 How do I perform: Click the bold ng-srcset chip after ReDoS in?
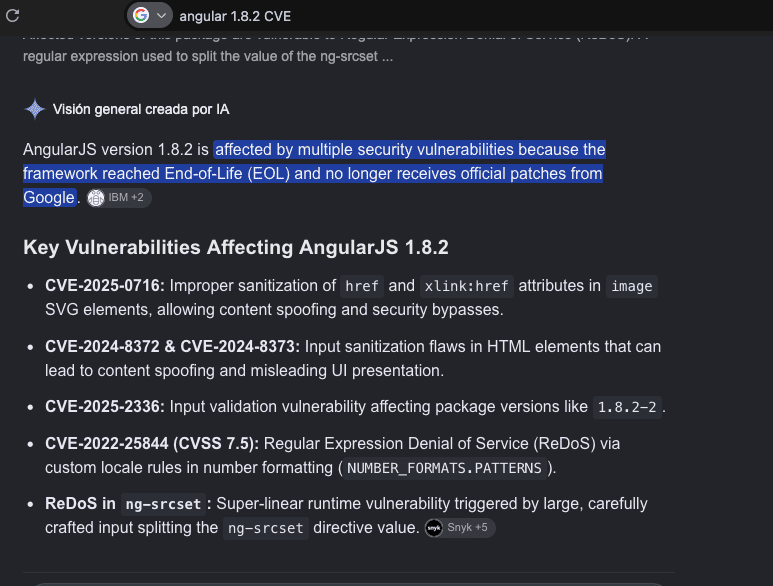pos(163,504)
